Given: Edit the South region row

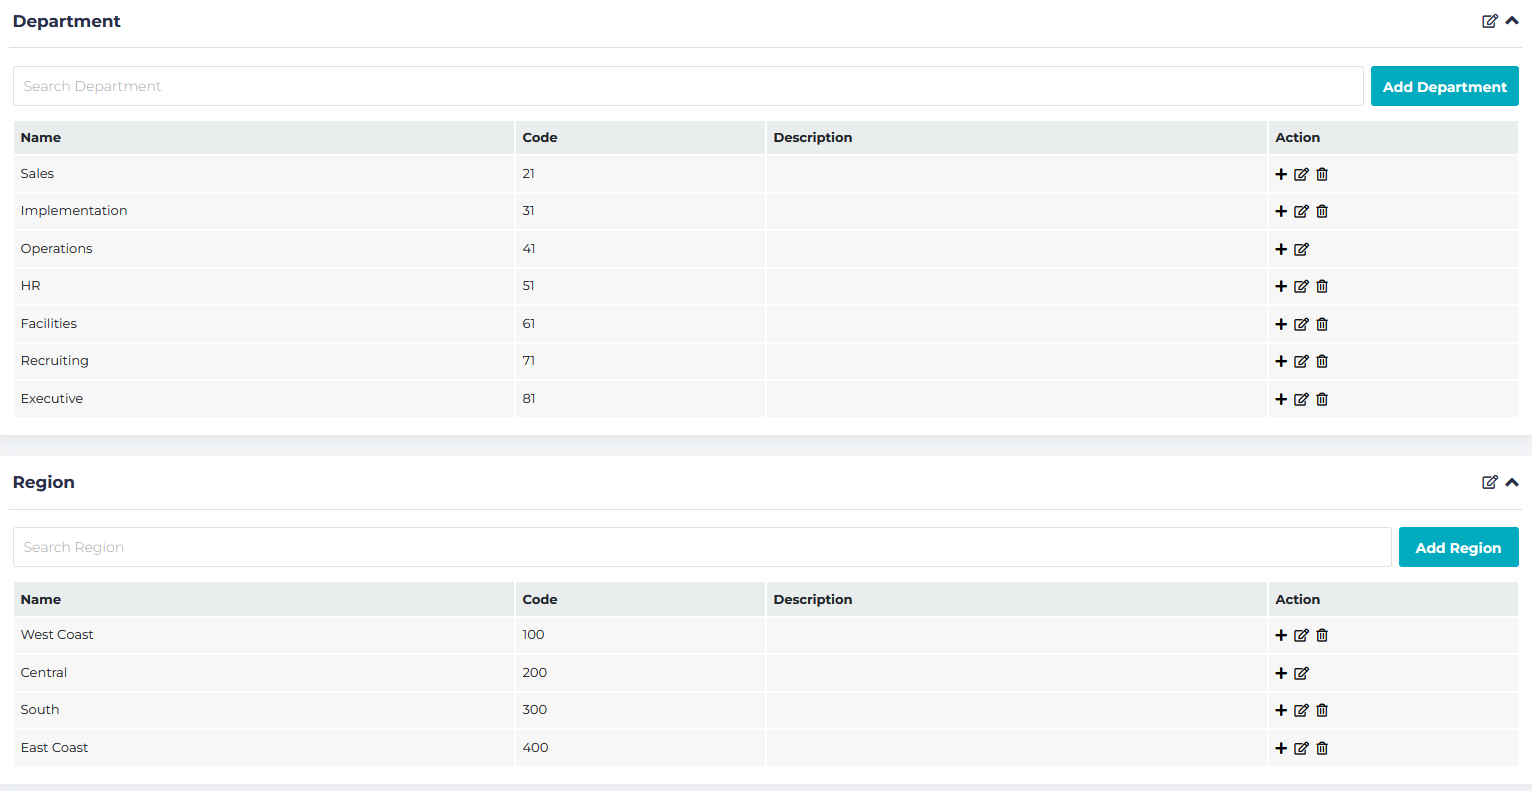Looking at the screenshot, I should (1301, 710).
